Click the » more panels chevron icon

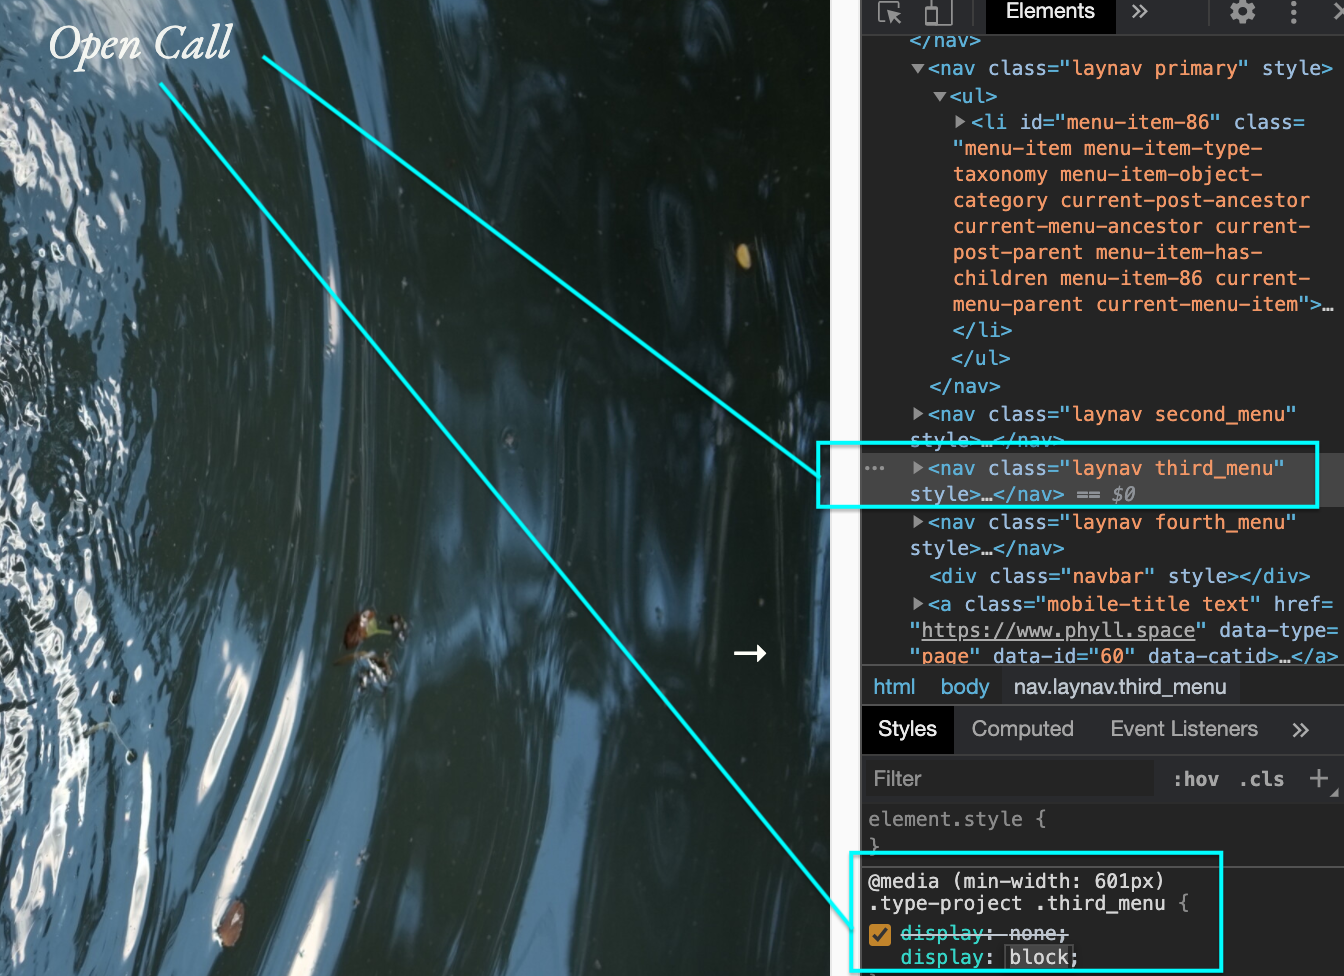tap(1139, 14)
